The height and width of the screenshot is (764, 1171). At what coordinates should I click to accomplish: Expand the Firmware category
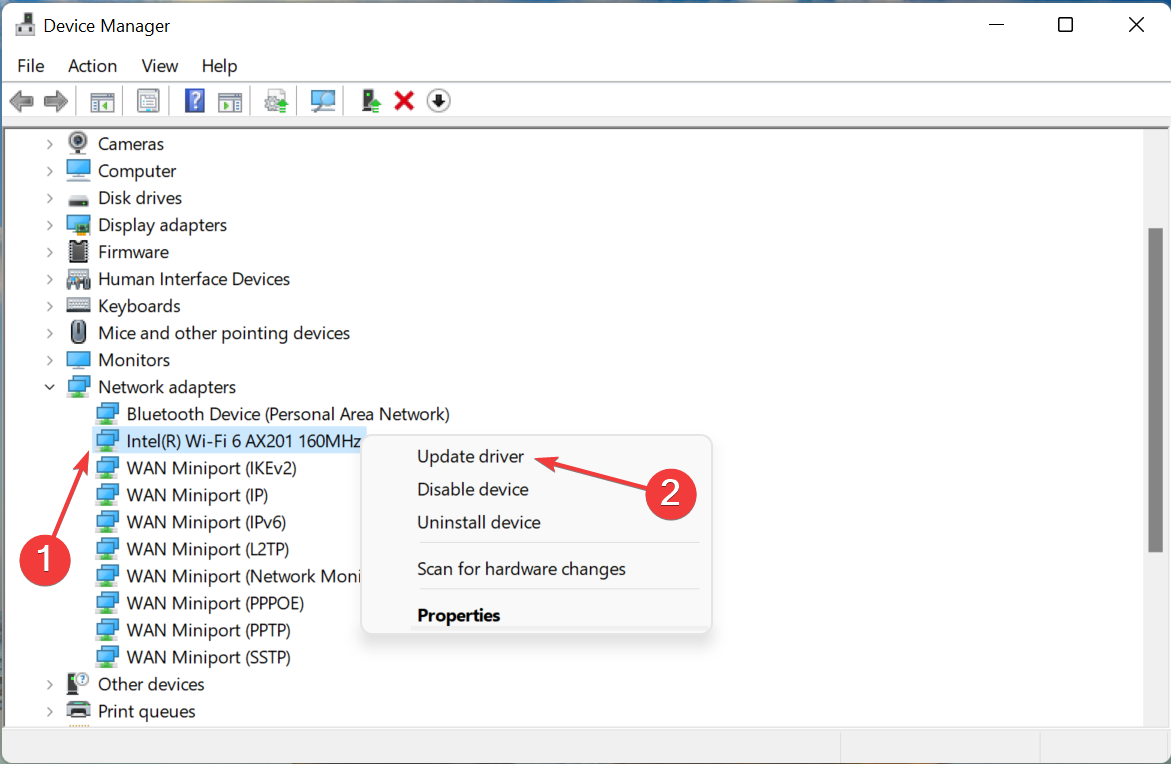(49, 252)
